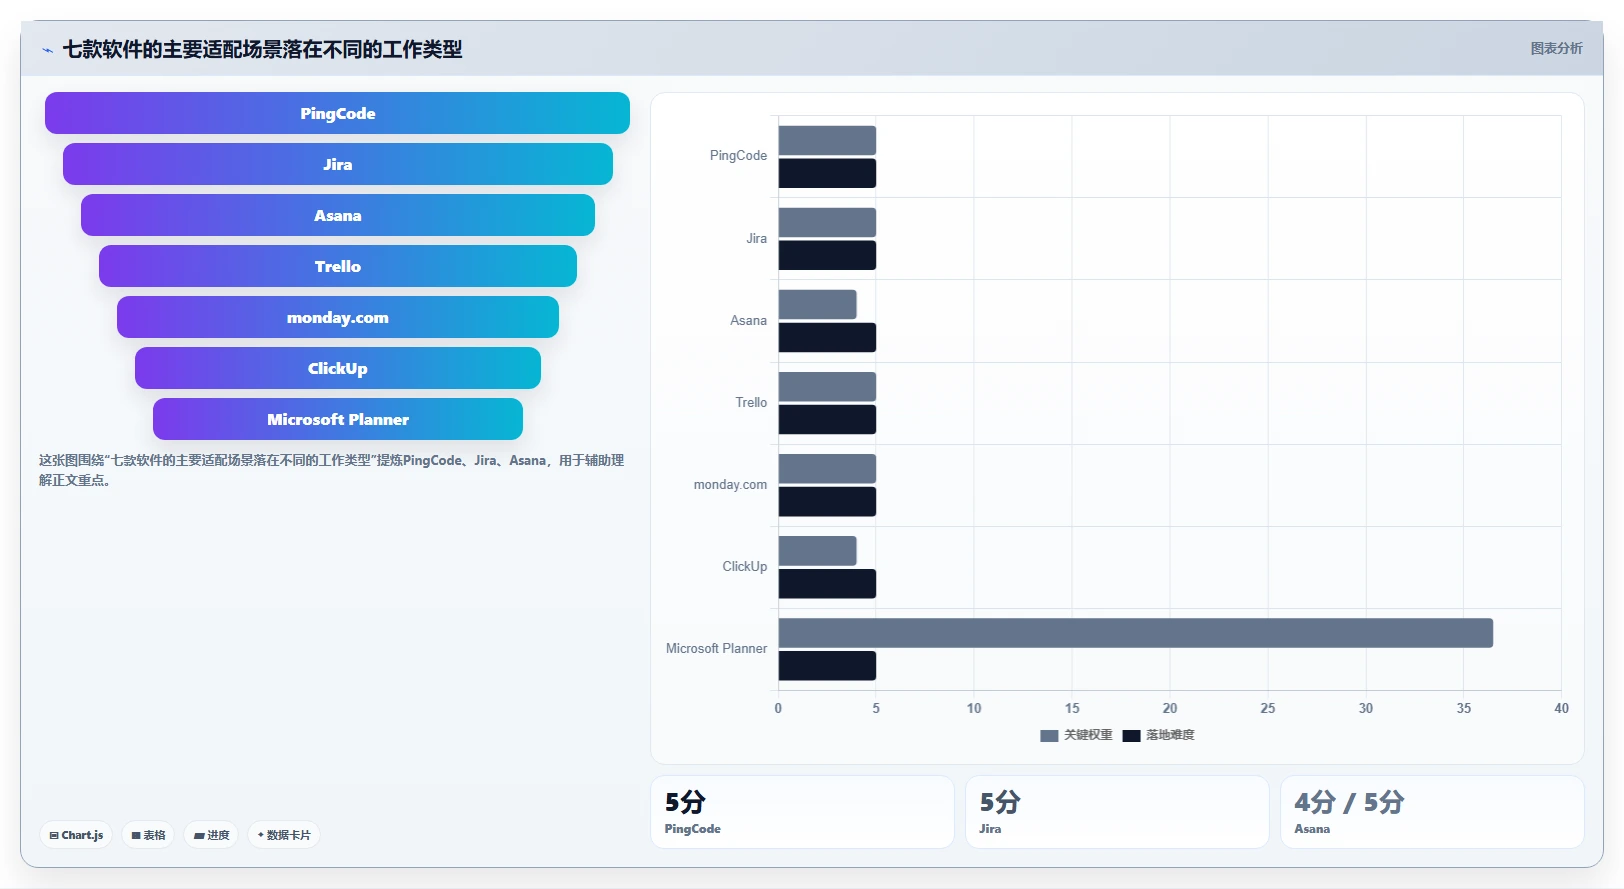Click the long gray Microsoft Planner bar
The width and height of the screenshot is (1624, 889).
(x=1135, y=632)
